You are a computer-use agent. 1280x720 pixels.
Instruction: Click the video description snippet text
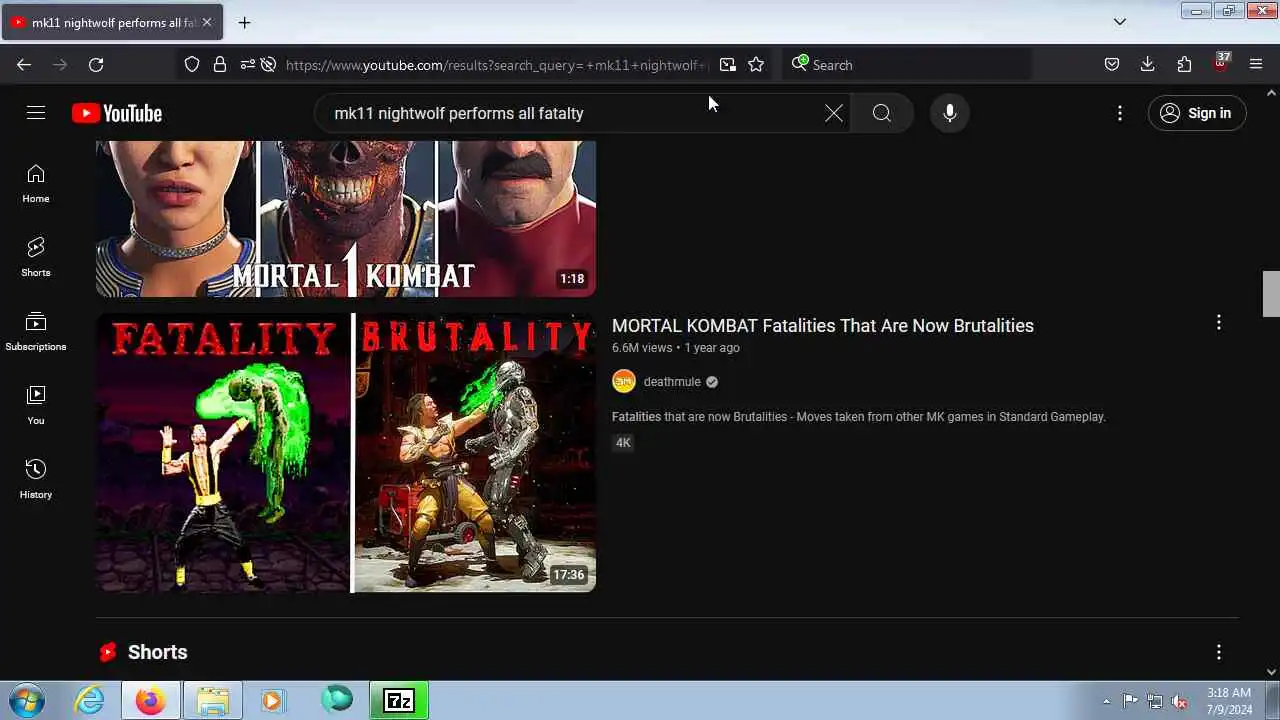pos(859,416)
